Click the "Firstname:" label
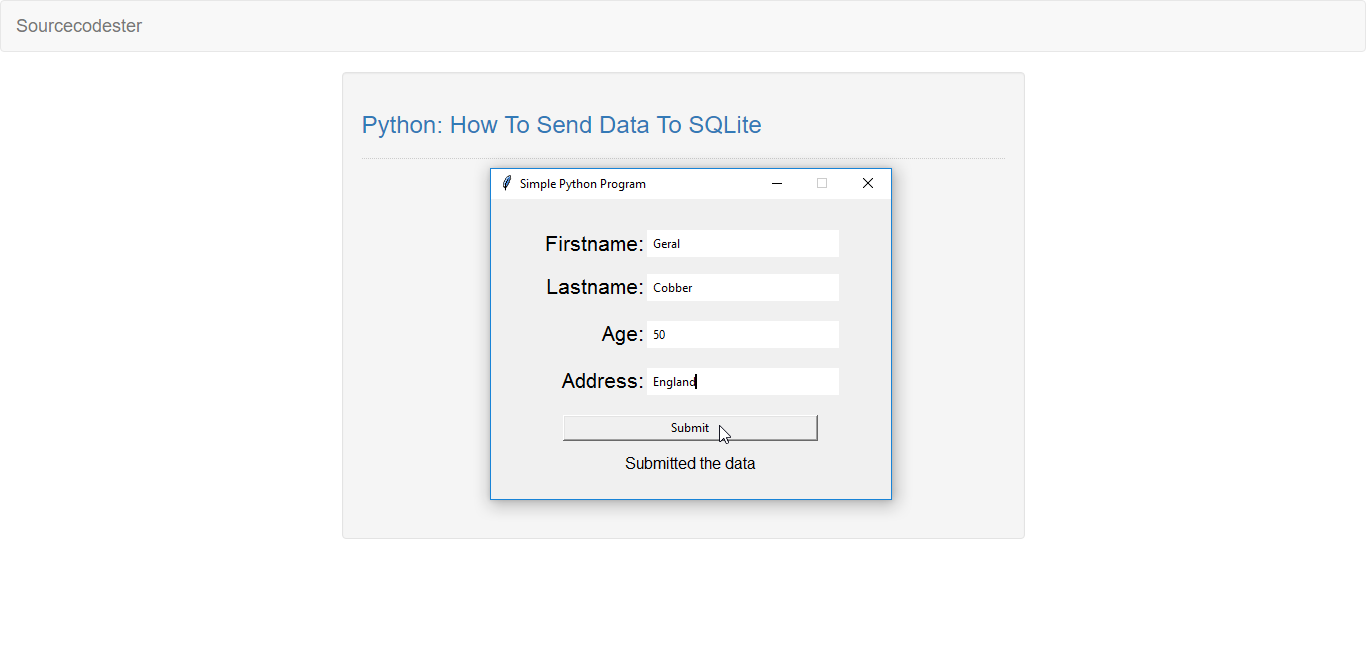This screenshot has width=1366, height=661. pos(594,244)
